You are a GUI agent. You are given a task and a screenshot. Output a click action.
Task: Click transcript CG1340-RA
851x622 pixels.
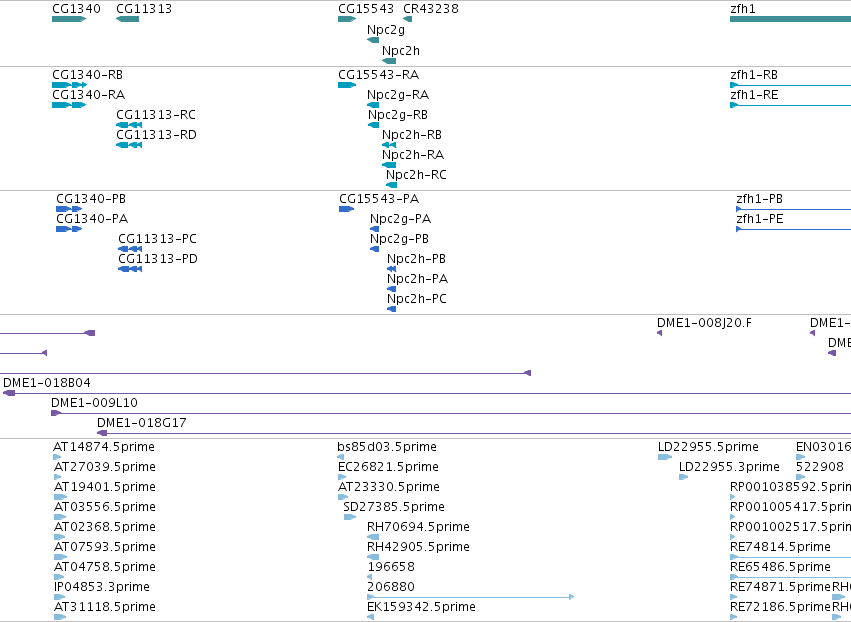[x=88, y=94]
